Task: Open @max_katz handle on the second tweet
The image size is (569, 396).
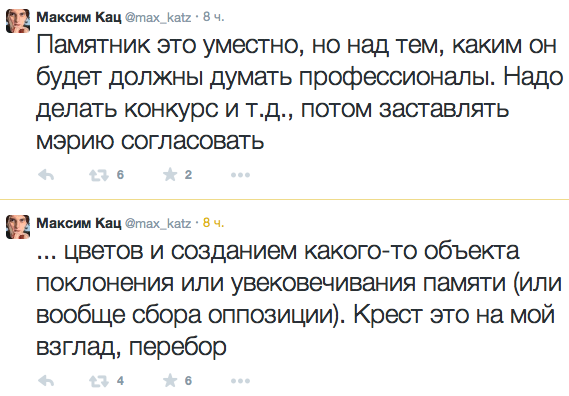Action: pyautogui.click(x=158, y=223)
